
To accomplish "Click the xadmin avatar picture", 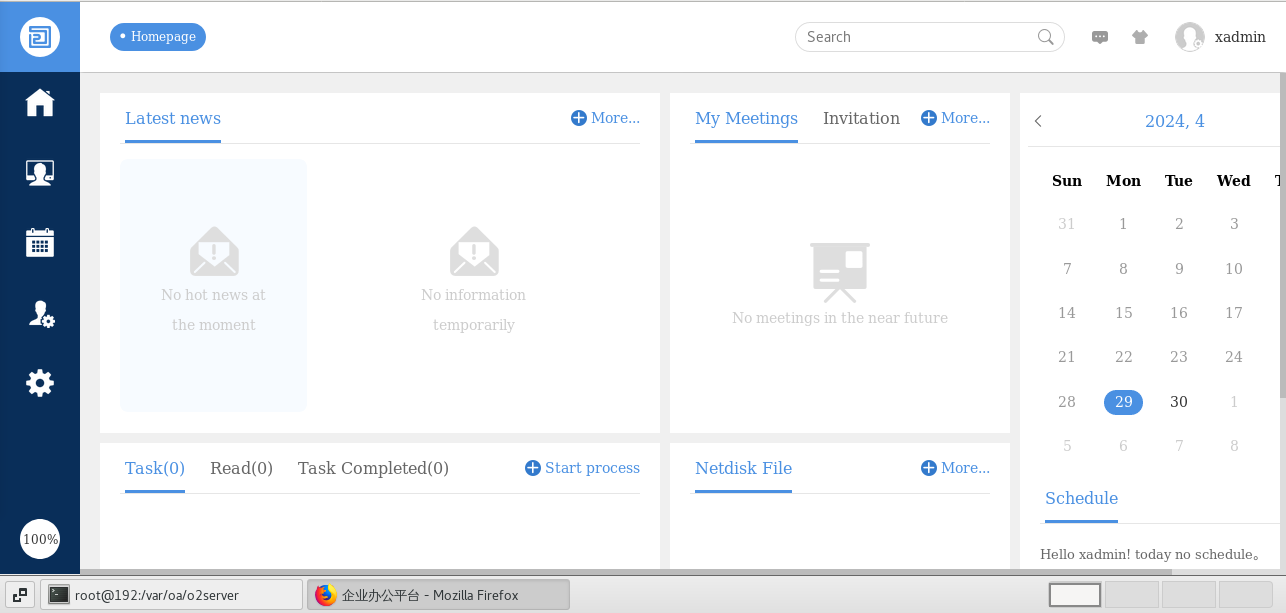I will click(1190, 37).
